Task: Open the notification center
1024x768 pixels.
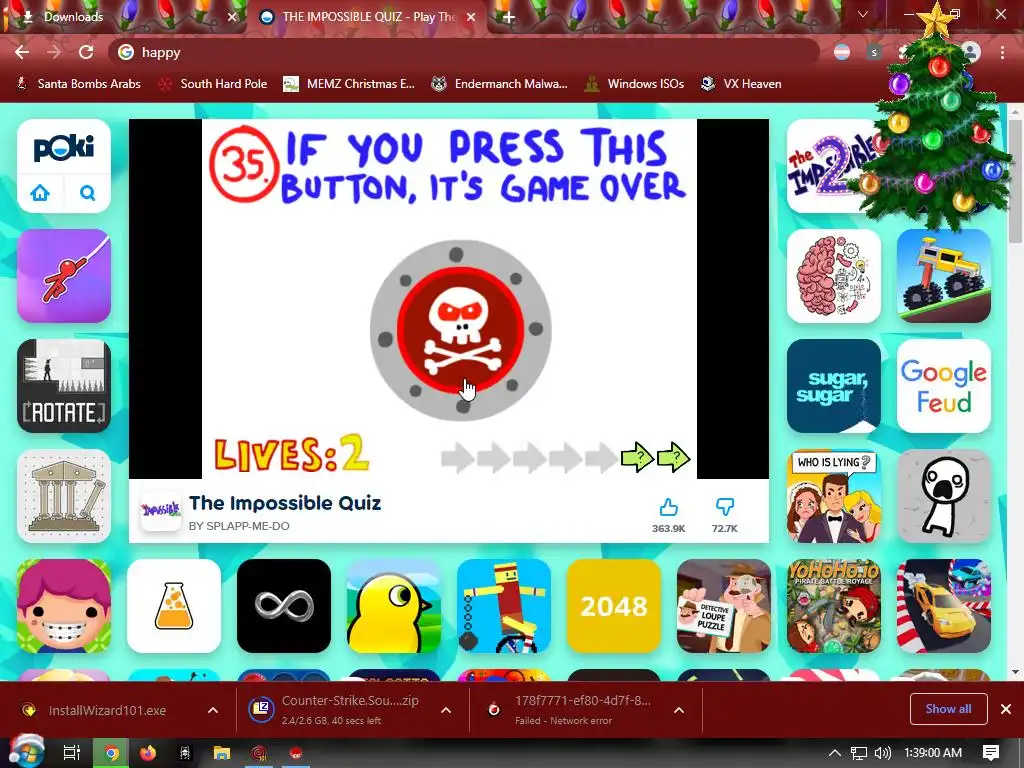Action: point(991,753)
